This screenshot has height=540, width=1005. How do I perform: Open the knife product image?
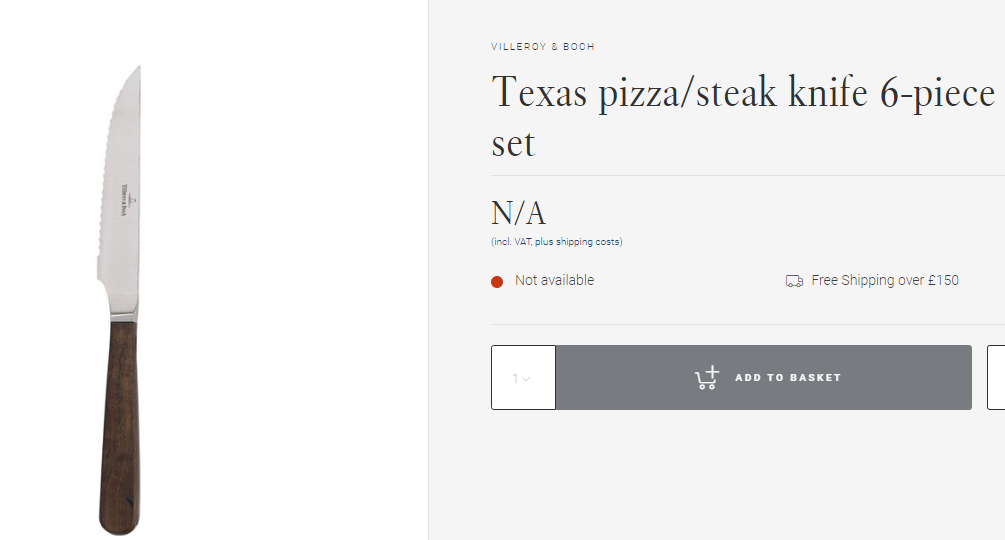tap(120, 300)
